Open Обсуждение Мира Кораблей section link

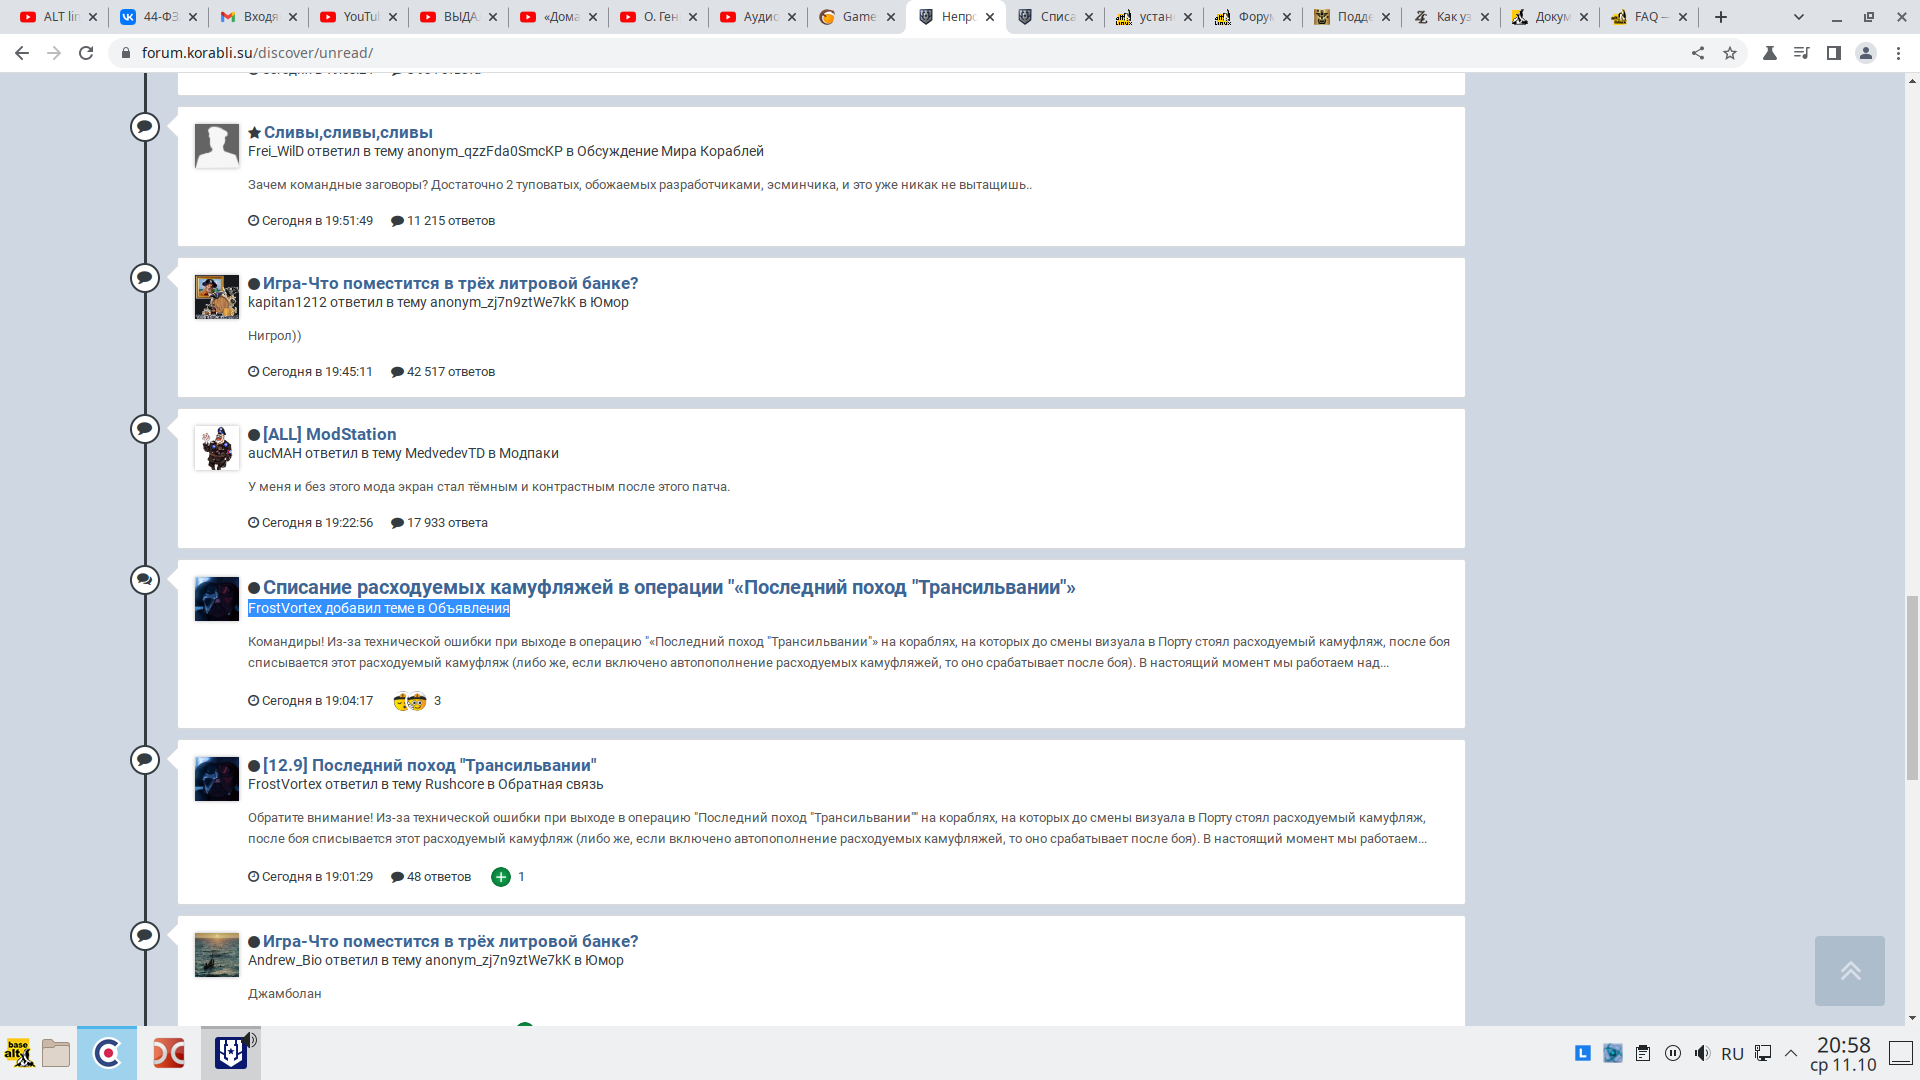pyautogui.click(x=670, y=151)
